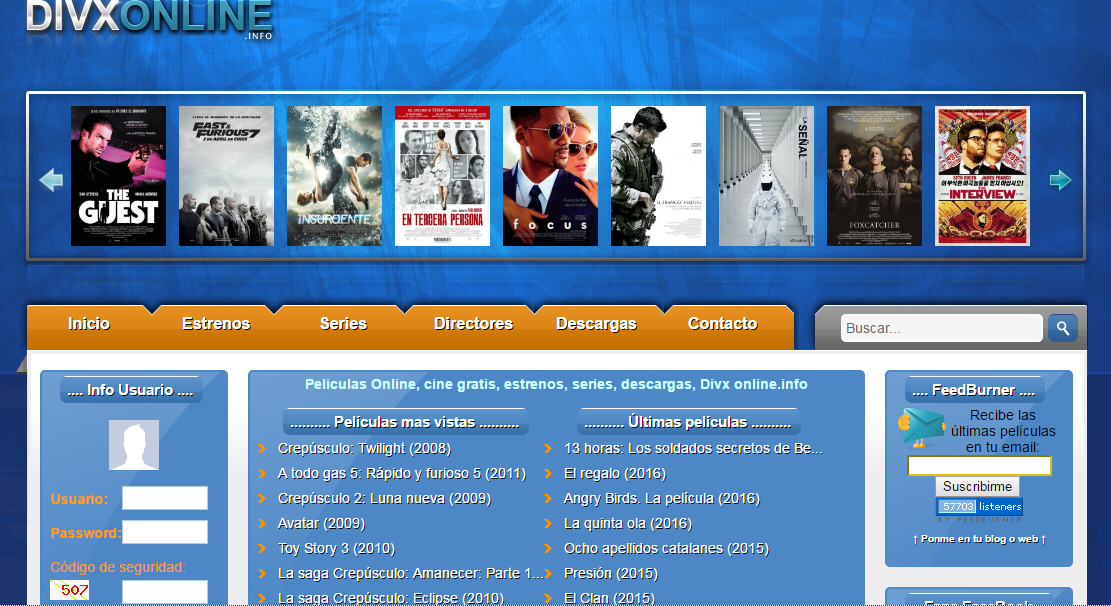Click the Películas mas vistas header
Image resolution: width=1111 pixels, height=606 pixels.
(405, 422)
